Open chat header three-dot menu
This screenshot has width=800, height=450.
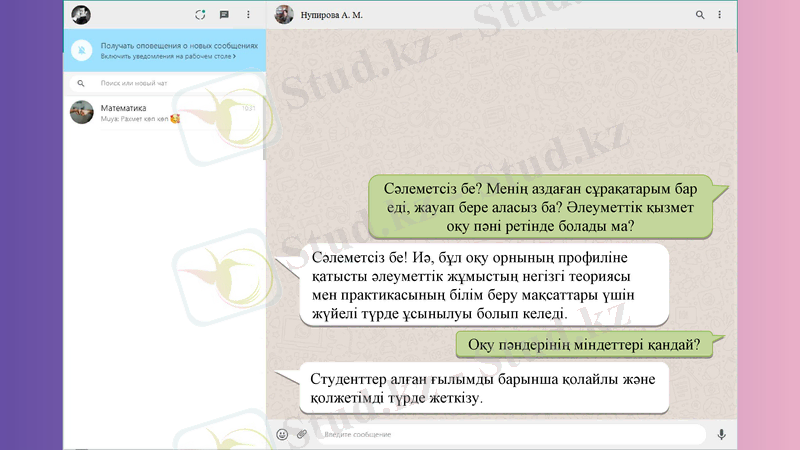719,15
